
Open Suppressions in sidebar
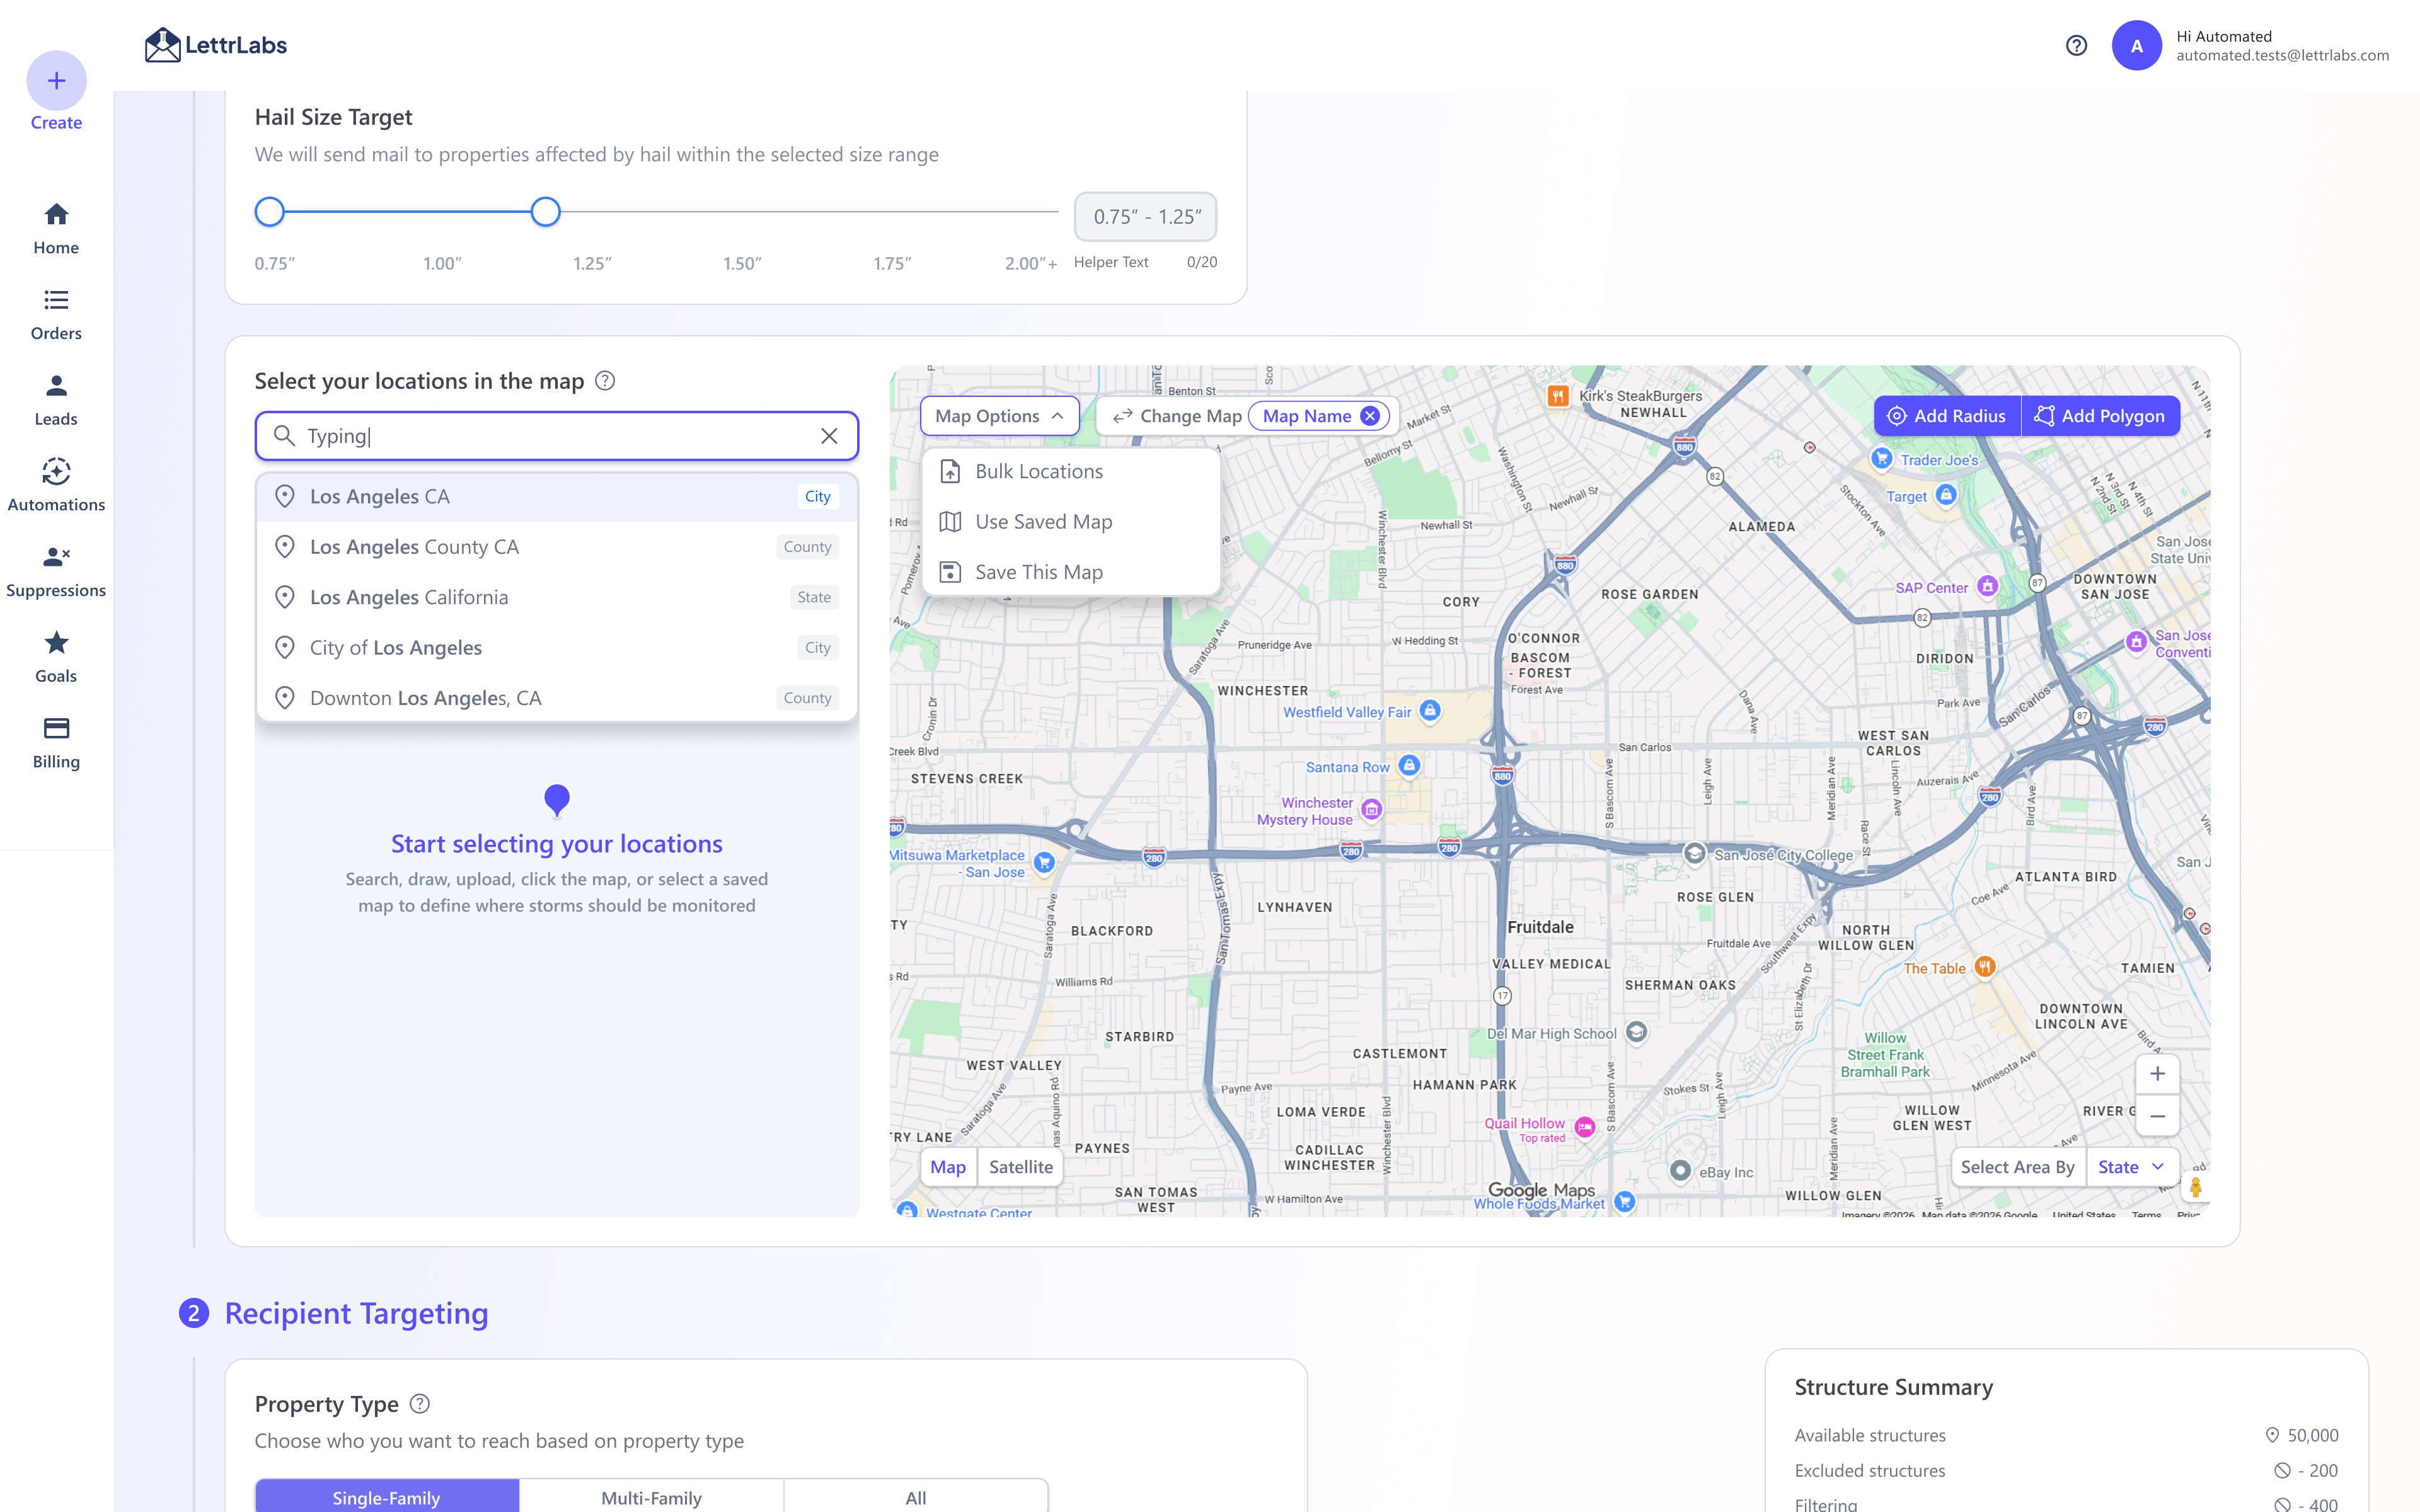pyautogui.click(x=56, y=572)
